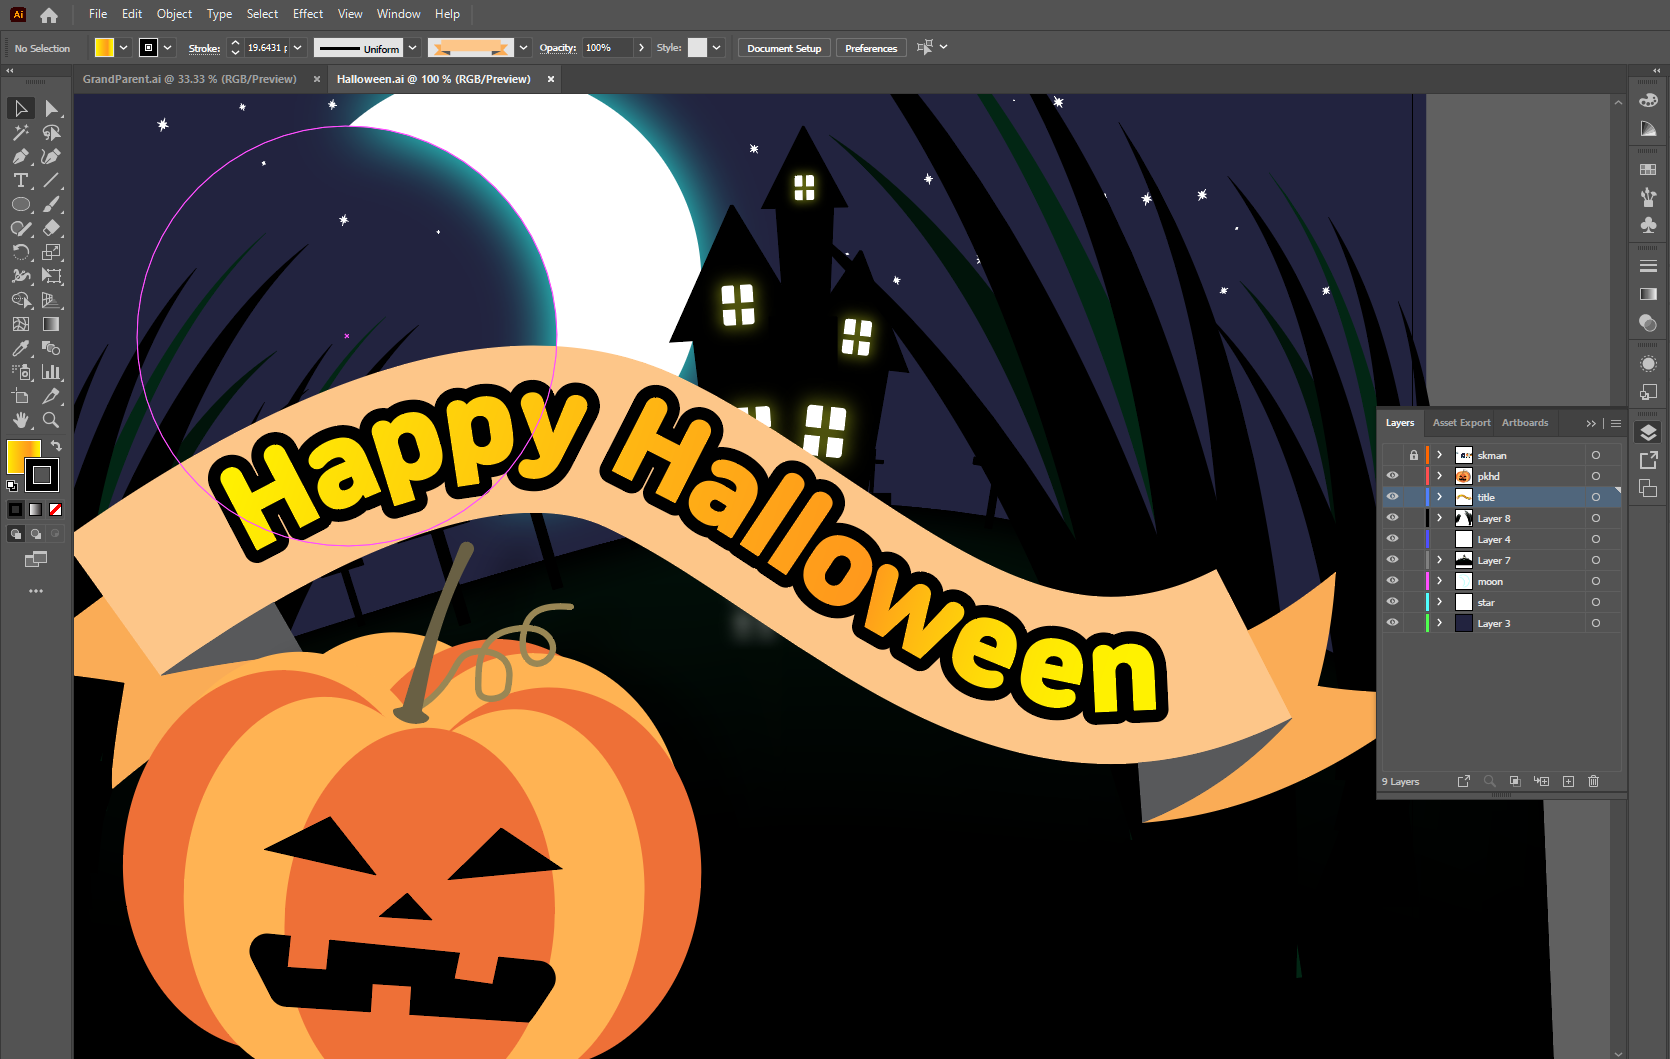Viewport: 1670px width, 1059px height.
Task: Click the Preferences button
Action: (871, 48)
